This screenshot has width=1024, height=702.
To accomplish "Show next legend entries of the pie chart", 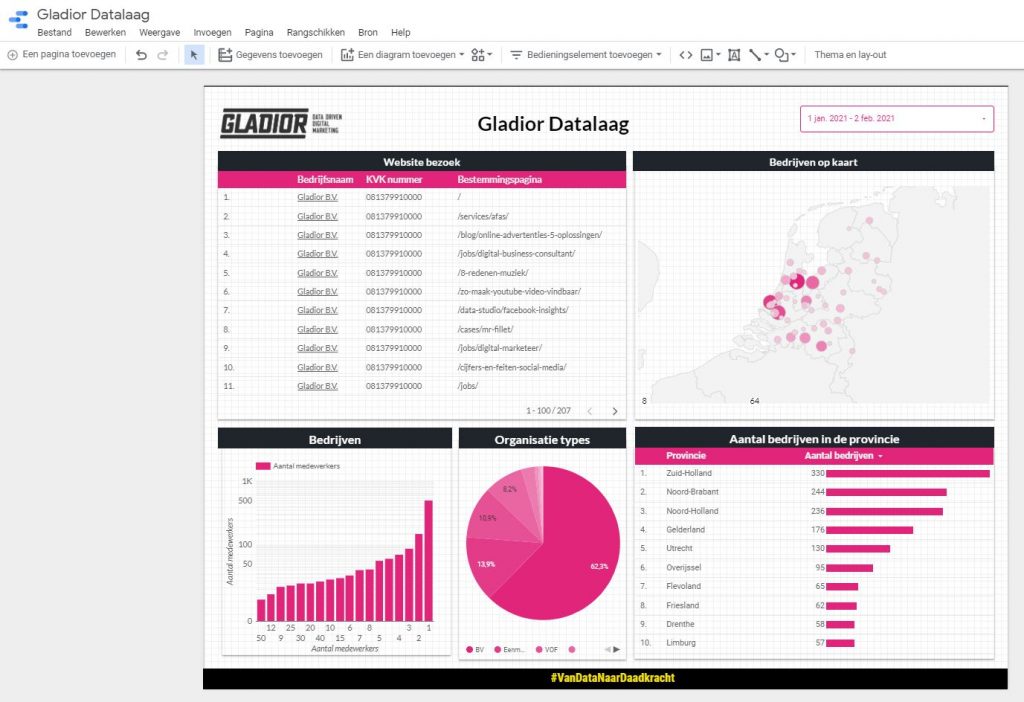I will pyautogui.click(x=616, y=649).
